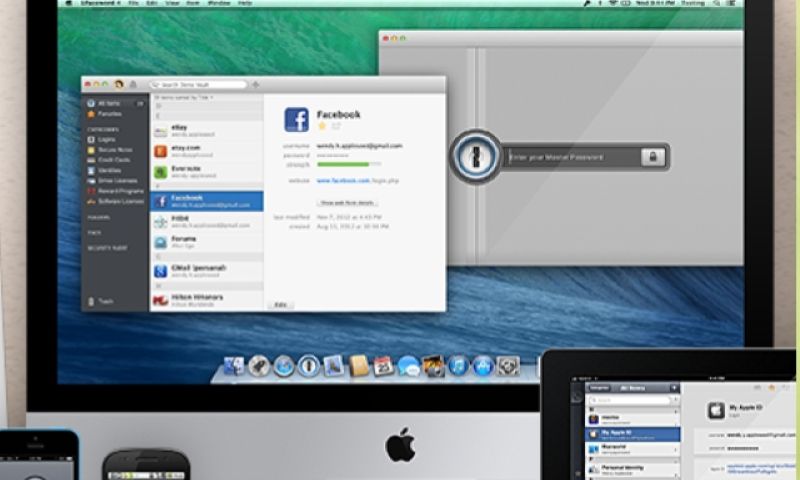Select the etsy.com login entry

[x=207, y=151]
